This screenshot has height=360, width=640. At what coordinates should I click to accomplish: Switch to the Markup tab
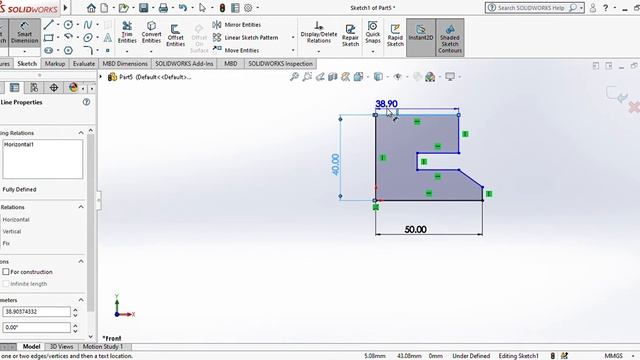[x=55, y=64]
